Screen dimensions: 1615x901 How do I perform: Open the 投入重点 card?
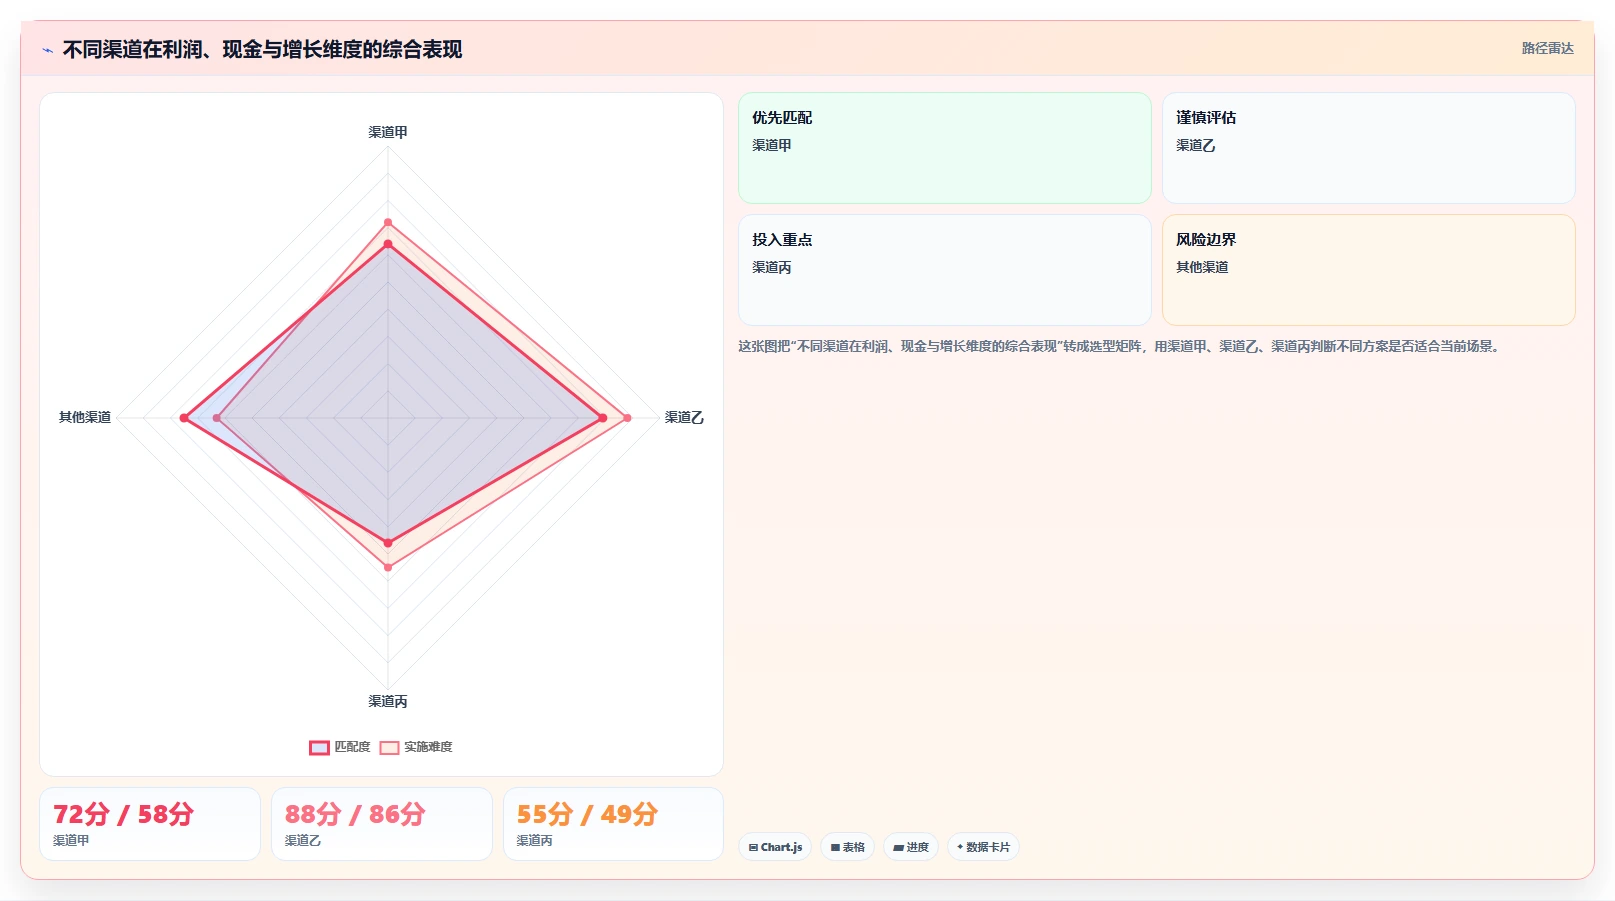coord(944,270)
